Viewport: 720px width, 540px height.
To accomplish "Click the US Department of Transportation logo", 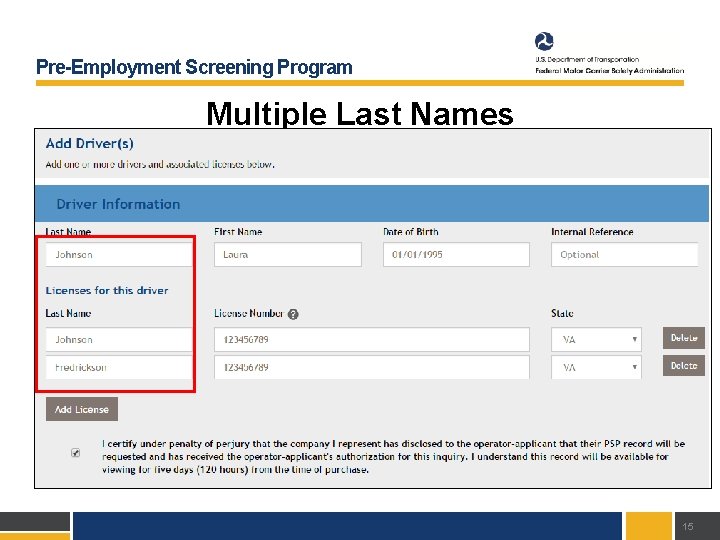I will click(x=544, y=41).
